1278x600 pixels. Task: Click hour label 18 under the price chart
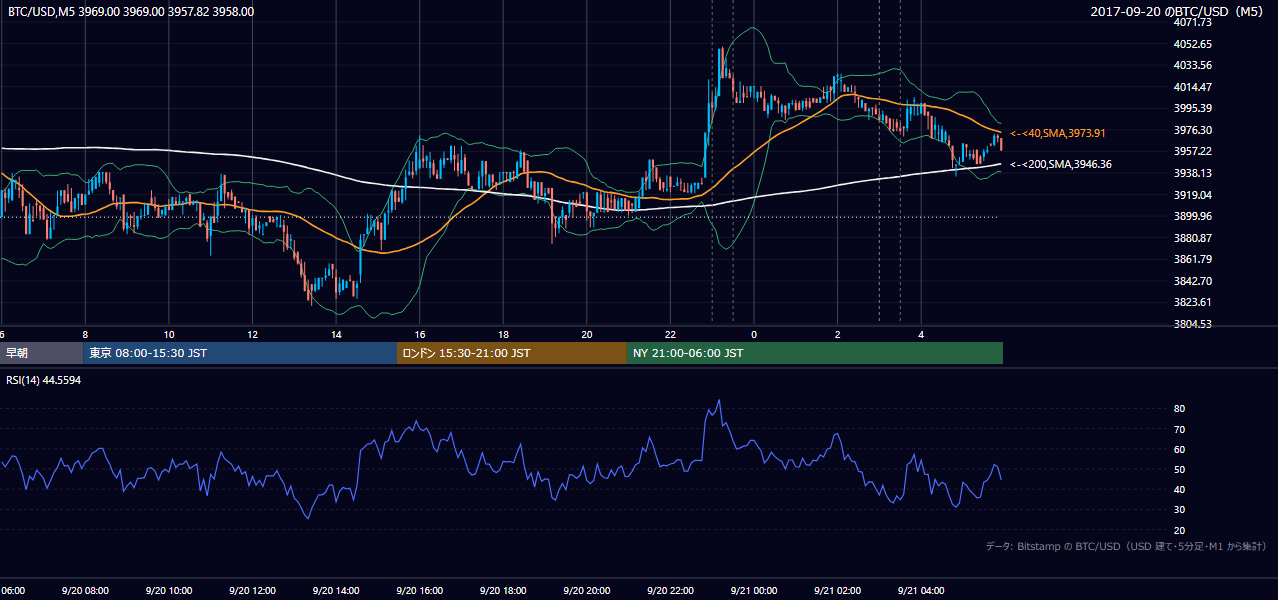[503, 334]
